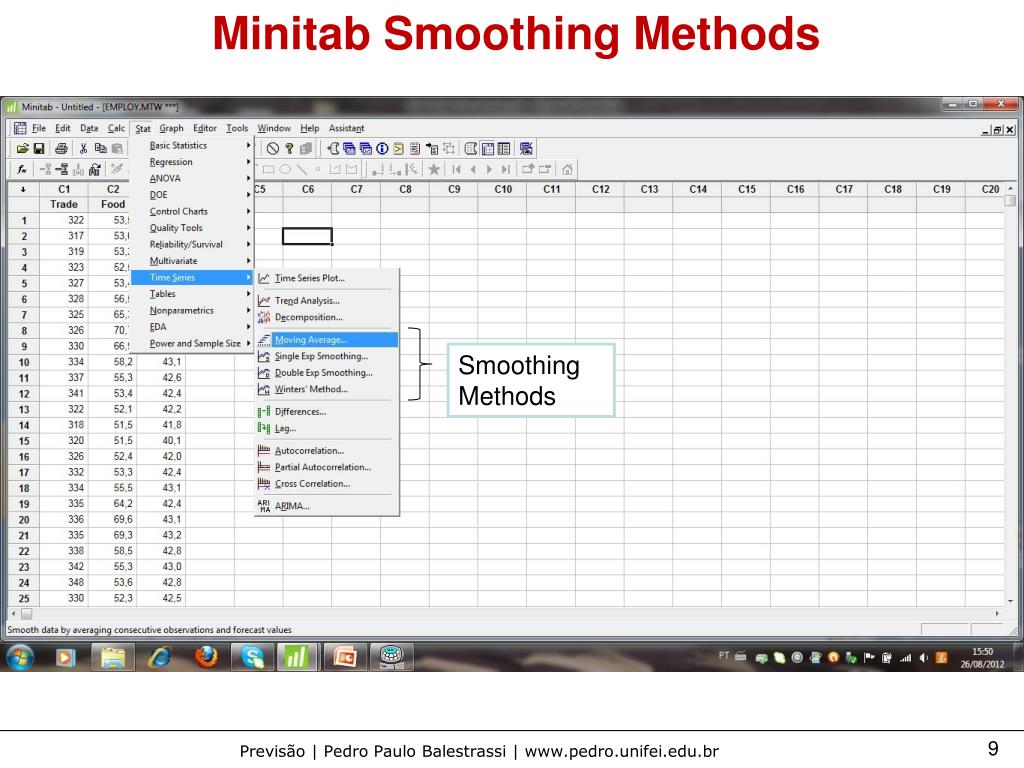Open the Assistant menu
Viewport: 1024px width, 768px height.
click(346, 129)
